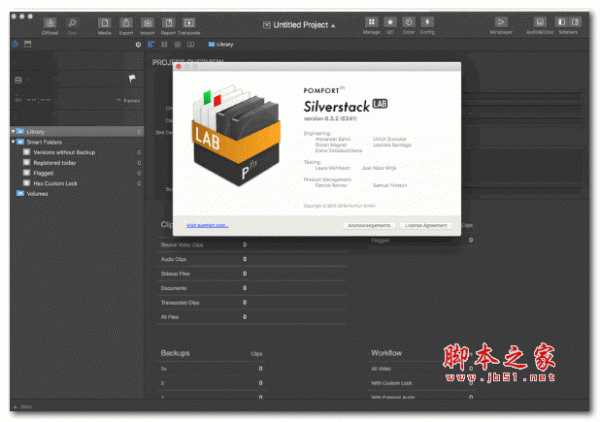Click 'All Video' workflow row
Viewport: 600px width, 422px height.
point(422,369)
